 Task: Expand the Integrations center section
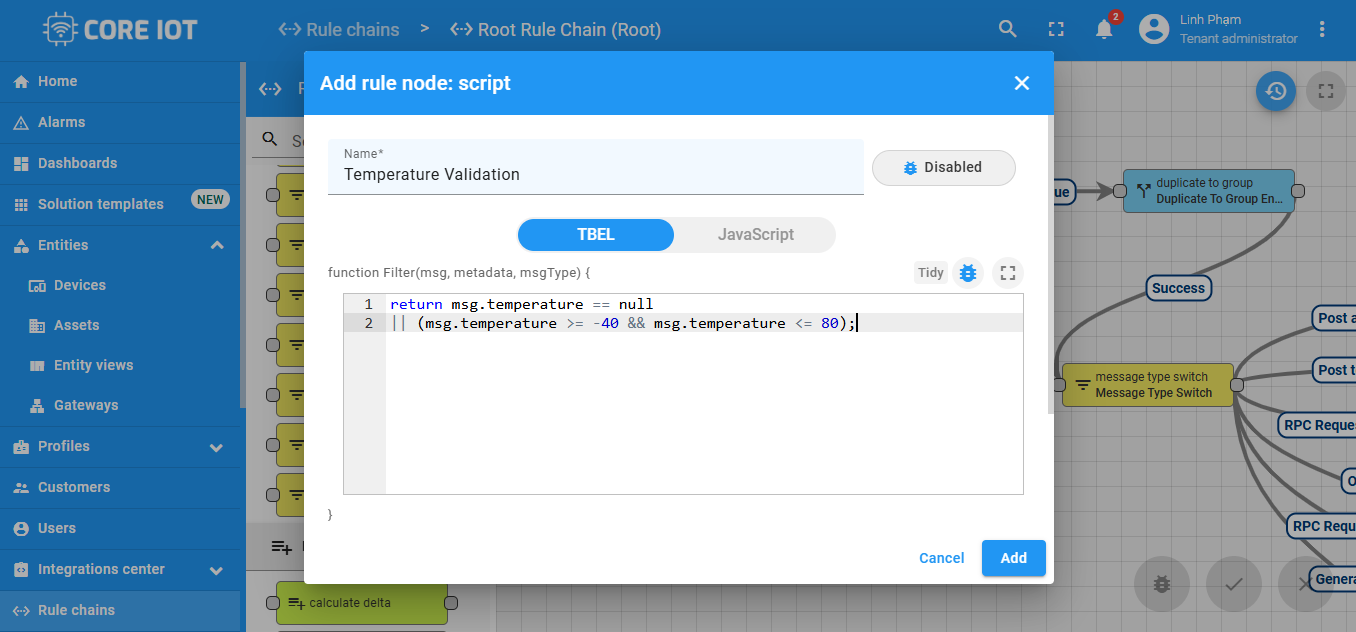[216, 570]
